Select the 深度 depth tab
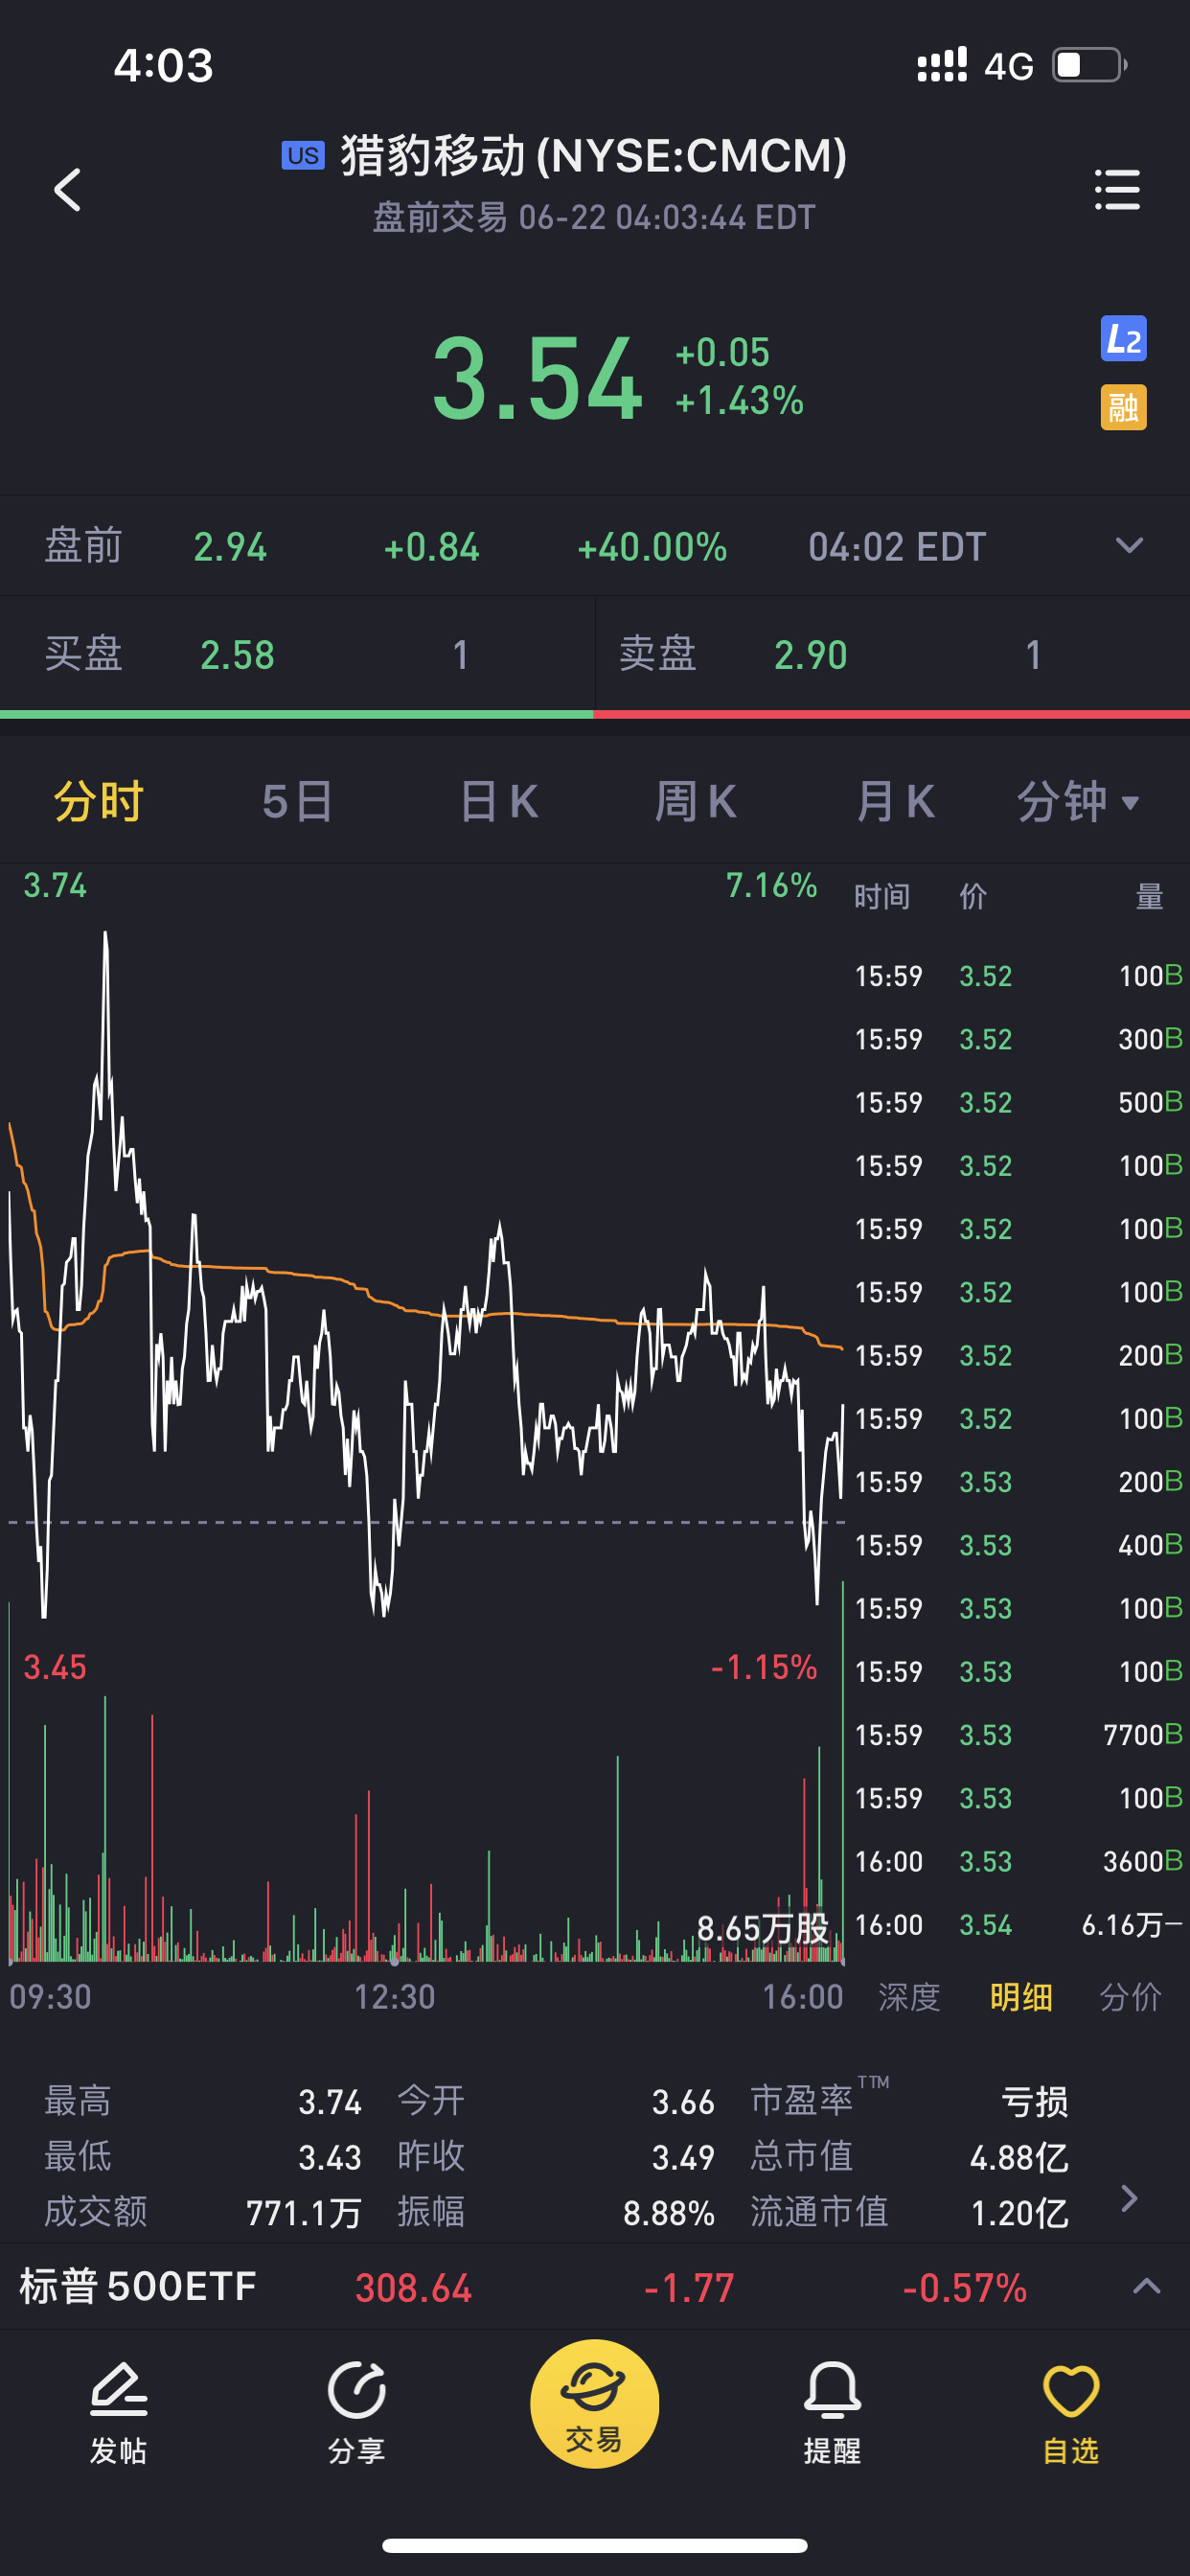 coord(909,1997)
